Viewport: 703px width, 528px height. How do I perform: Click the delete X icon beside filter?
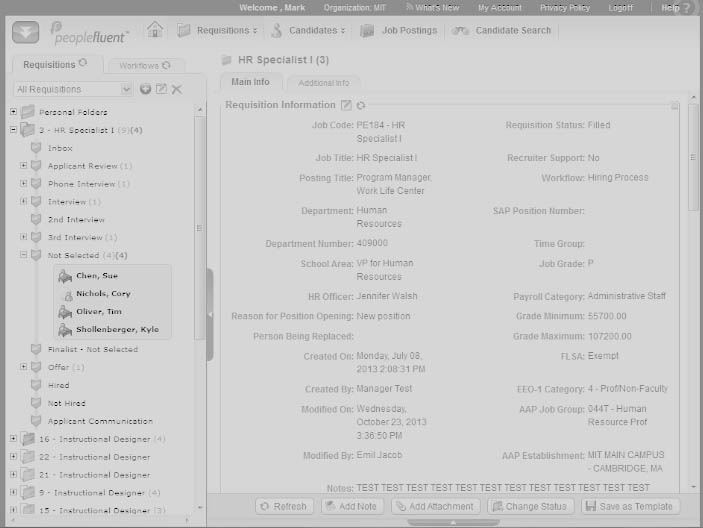[x=177, y=89]
